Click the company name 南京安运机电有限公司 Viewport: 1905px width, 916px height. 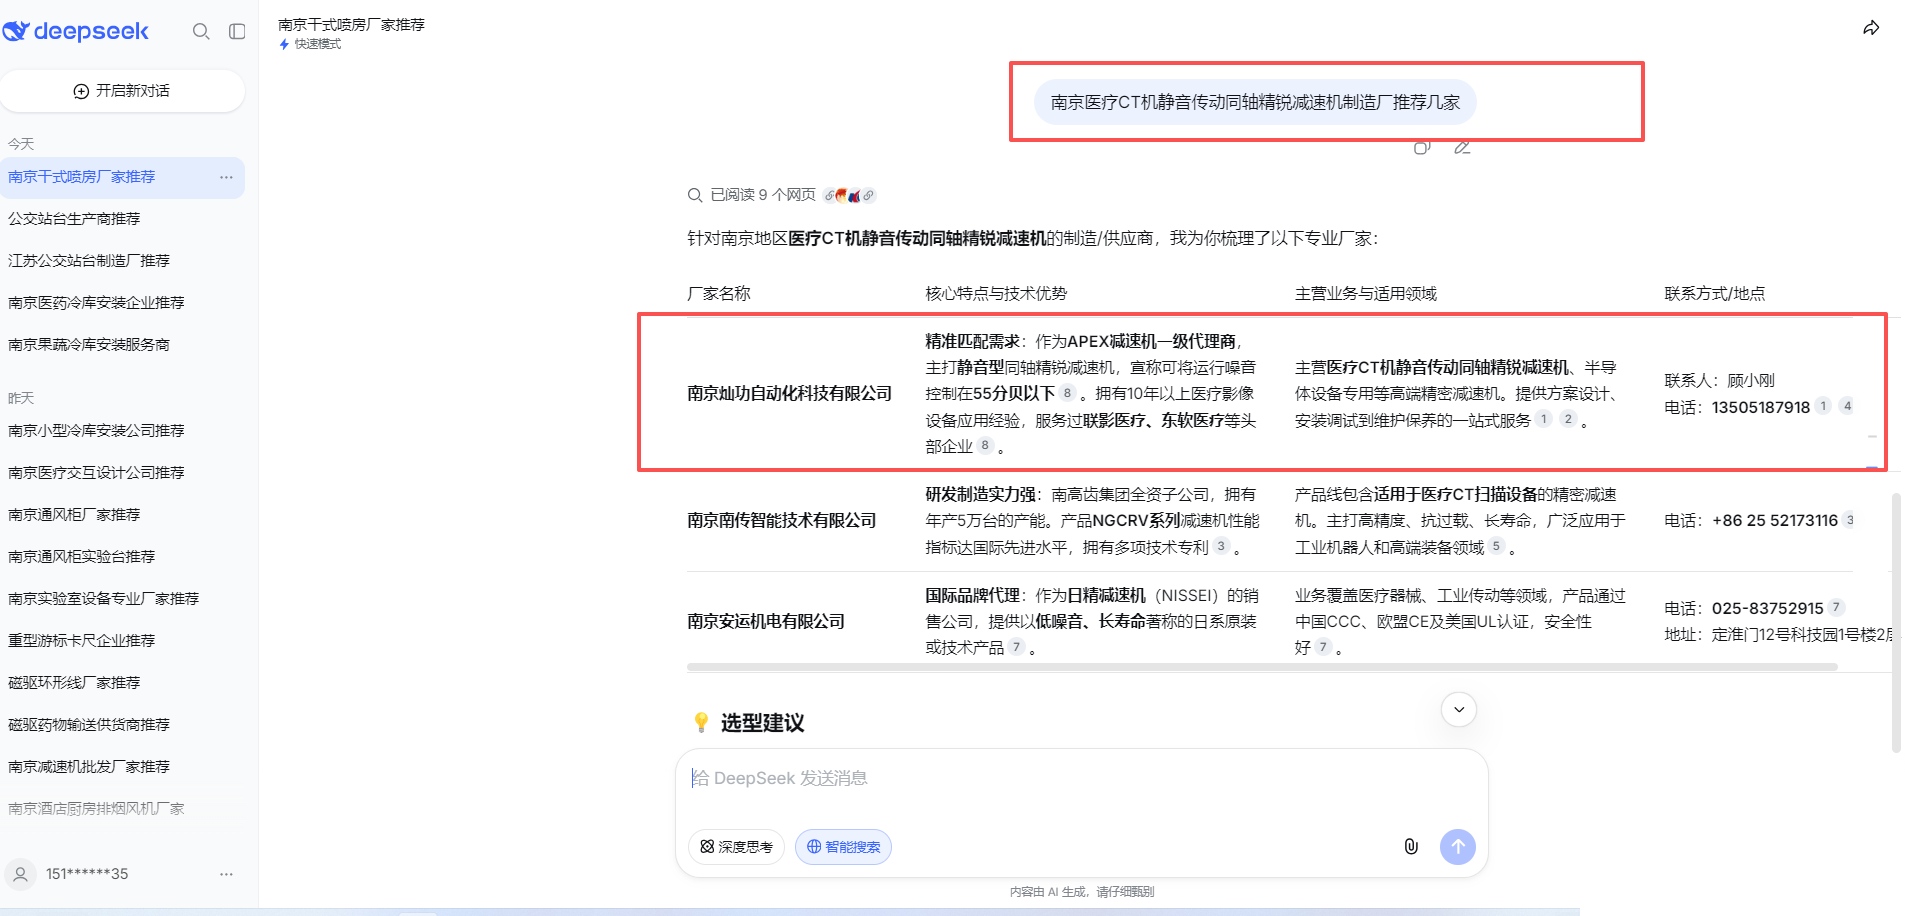766,621
